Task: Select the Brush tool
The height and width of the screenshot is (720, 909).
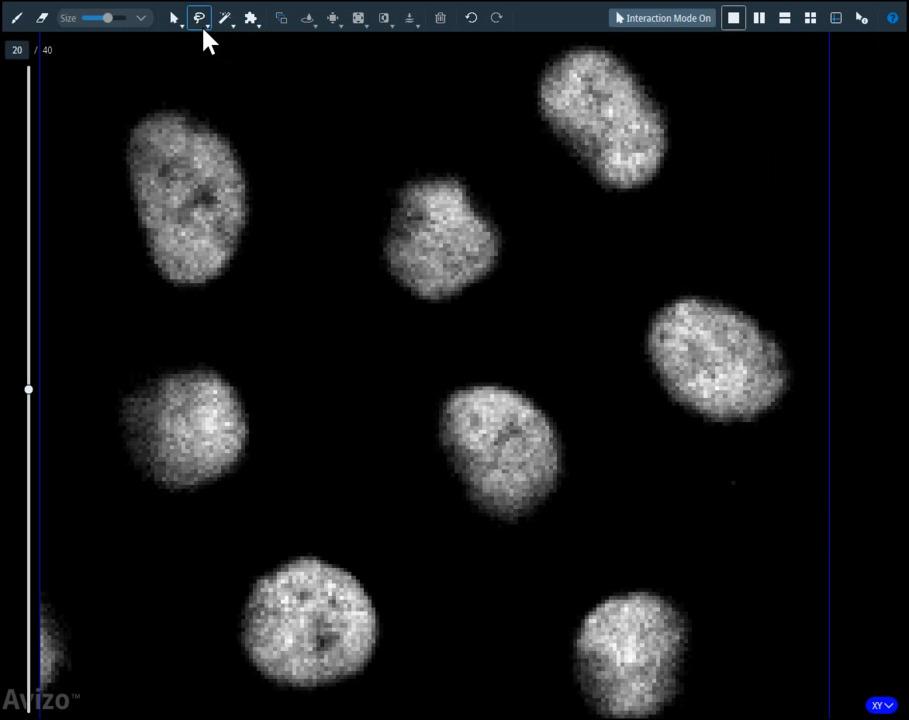Action: [x=17, y=18]
